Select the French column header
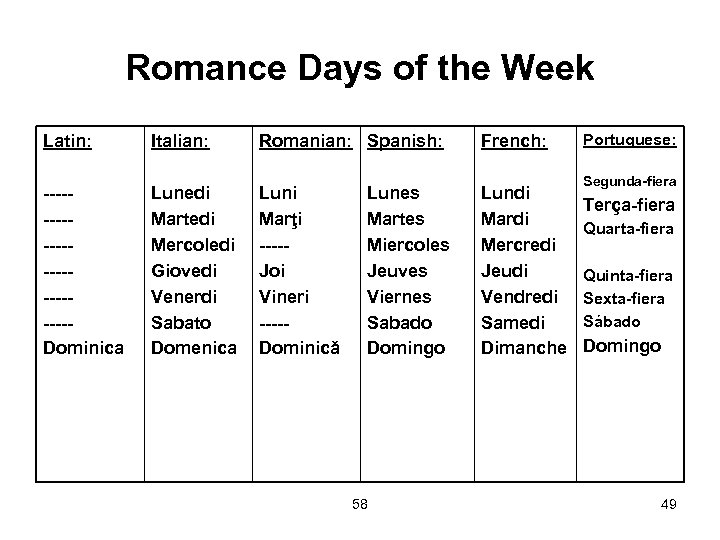 (x=515, y=142)
